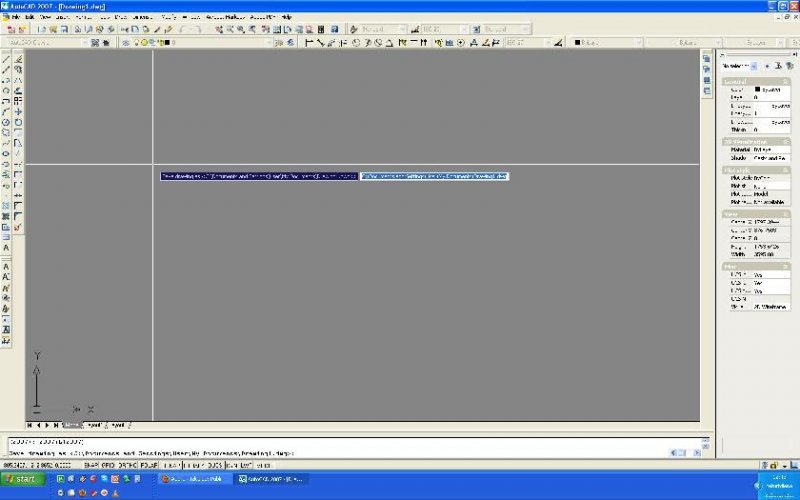Open the color control ByLayer dropdown

pyautogui.click(x=638, y=42)
